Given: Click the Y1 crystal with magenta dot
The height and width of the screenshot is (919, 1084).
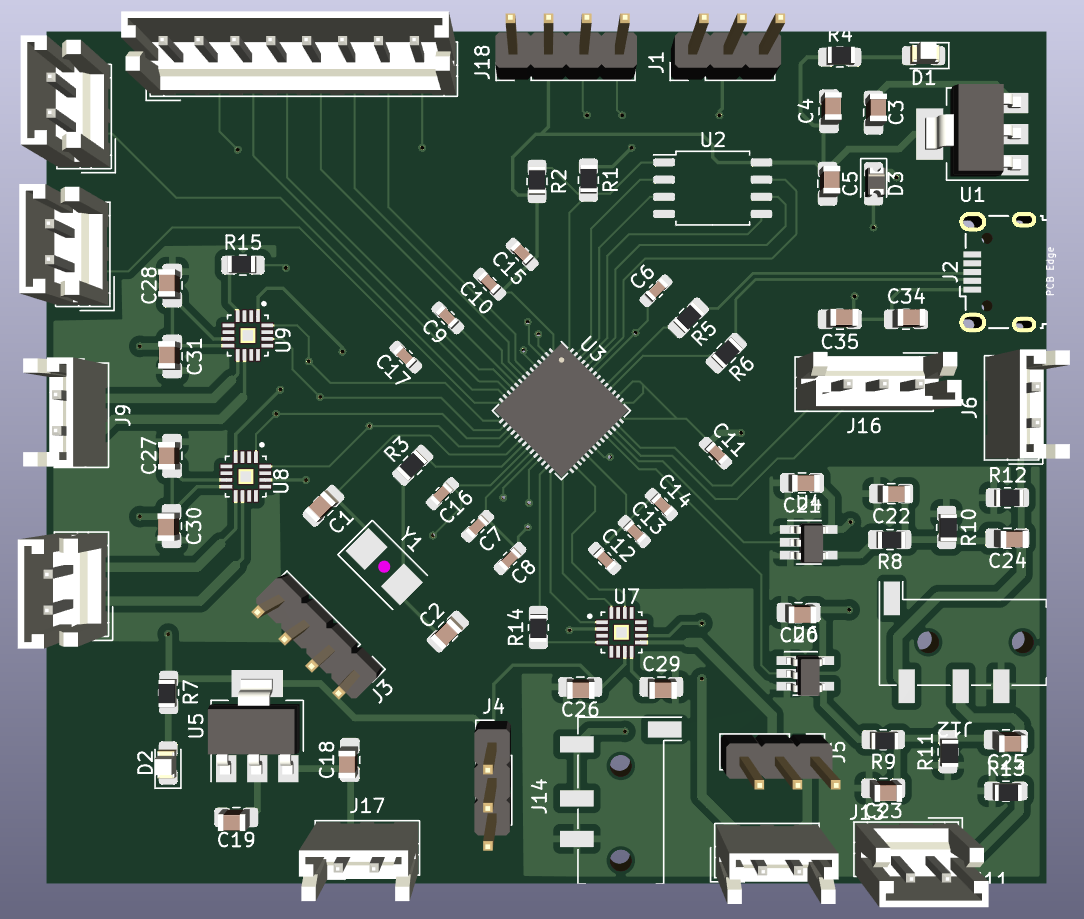Looking at the screenshot, I should tap(384, 565).
